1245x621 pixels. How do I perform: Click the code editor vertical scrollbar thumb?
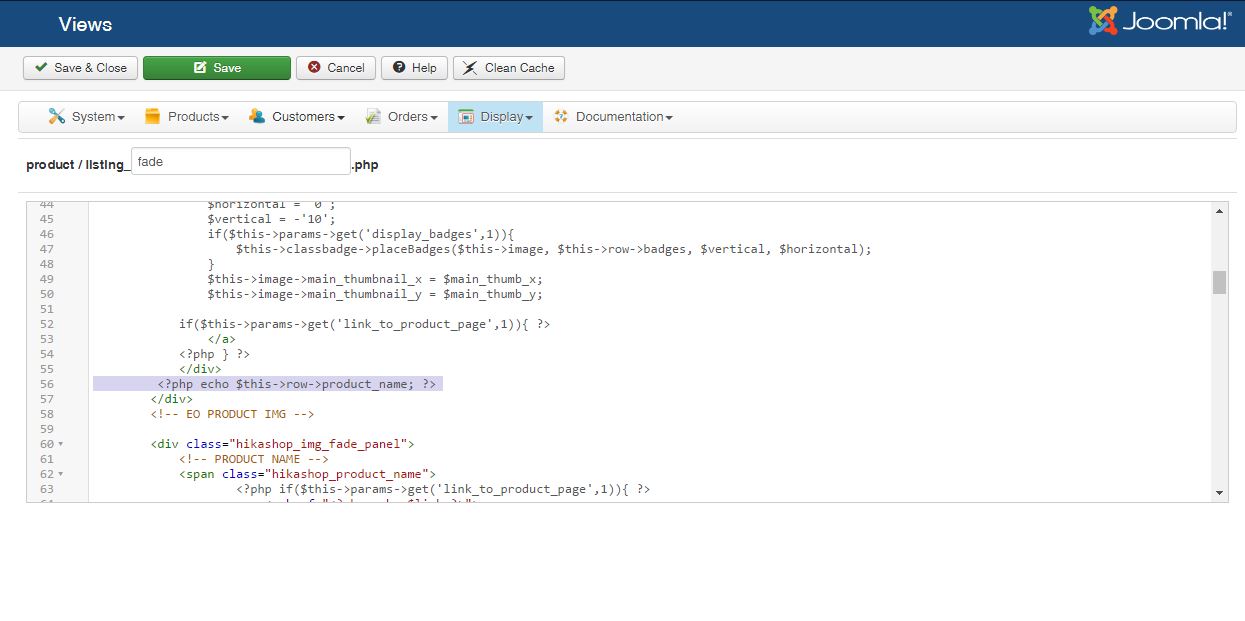click(x=1219, y=282)
